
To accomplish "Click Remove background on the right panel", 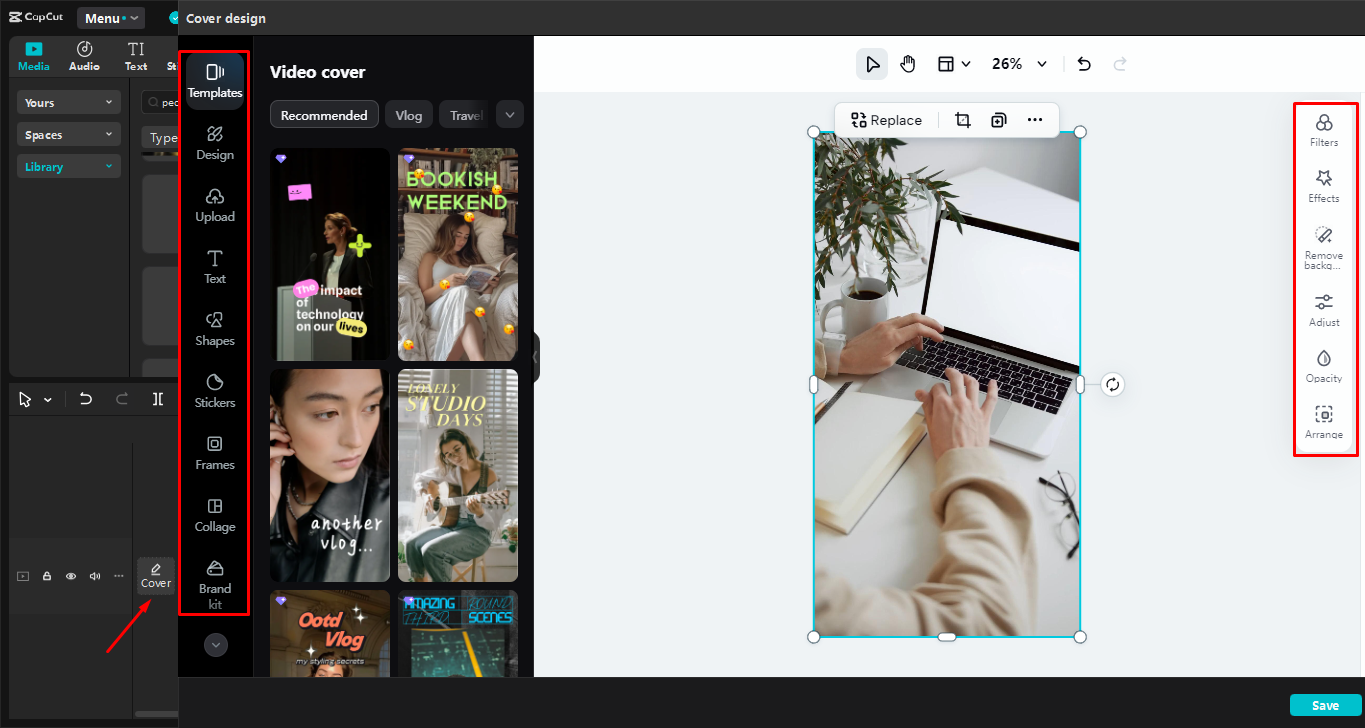I will click(1323, 245).
